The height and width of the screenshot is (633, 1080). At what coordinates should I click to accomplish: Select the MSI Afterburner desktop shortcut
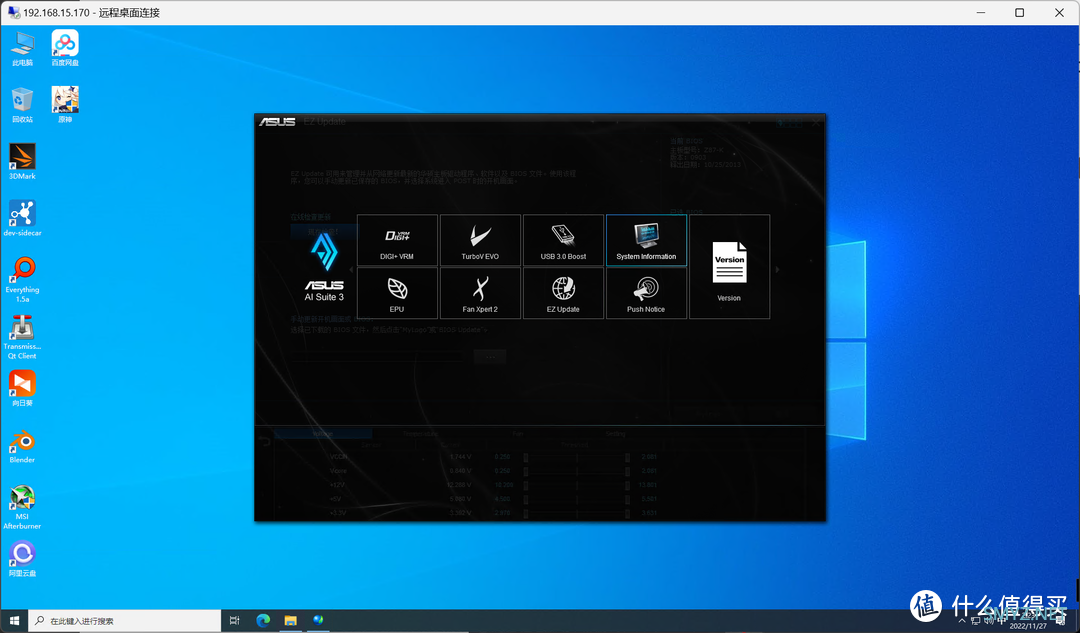[22, 506]
